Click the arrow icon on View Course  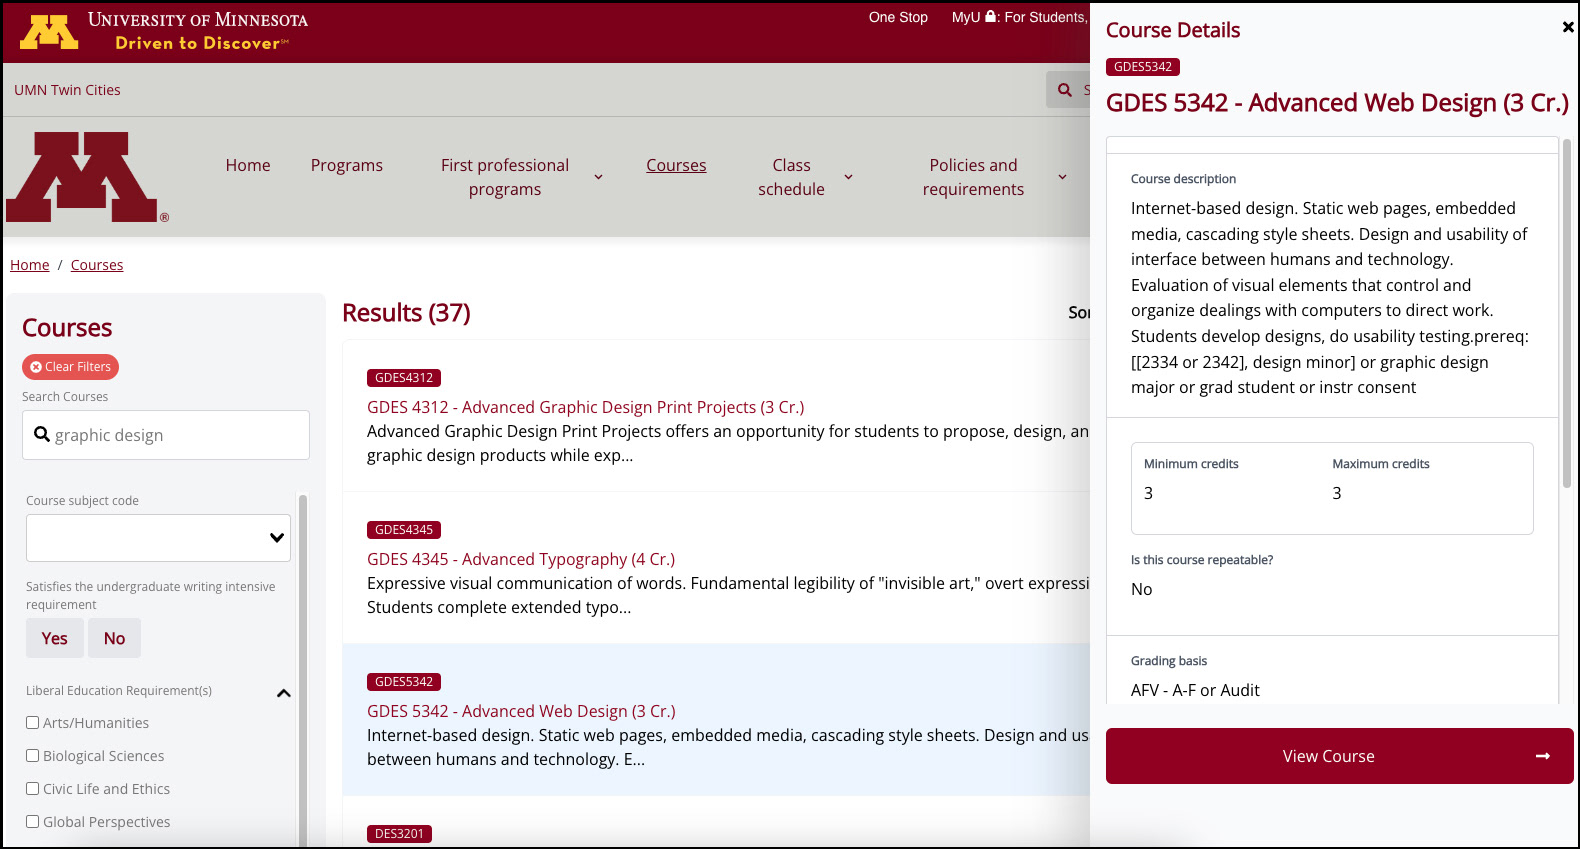click(1543, 756)
